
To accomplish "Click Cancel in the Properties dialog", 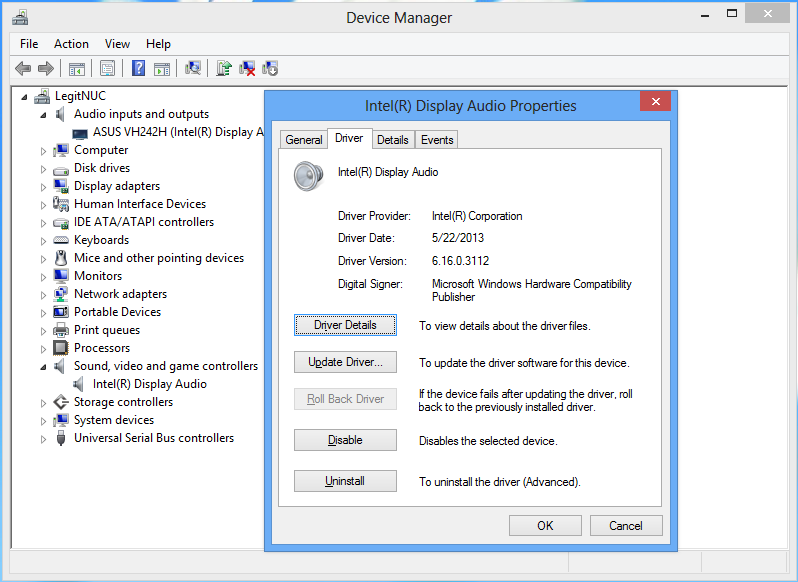I will point(626,526).
